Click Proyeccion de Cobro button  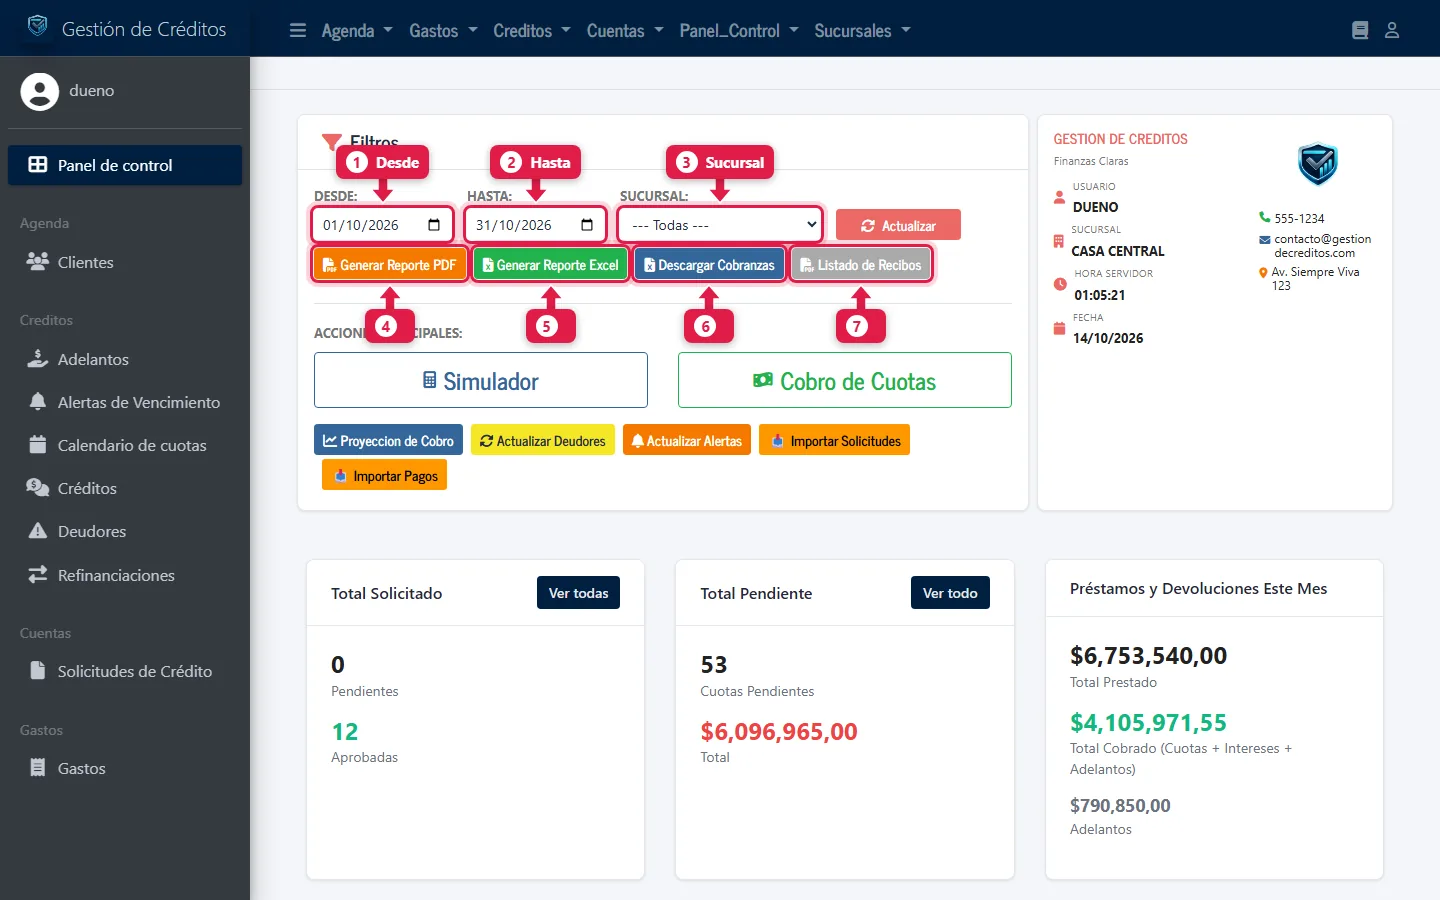[x=388, y=440]
